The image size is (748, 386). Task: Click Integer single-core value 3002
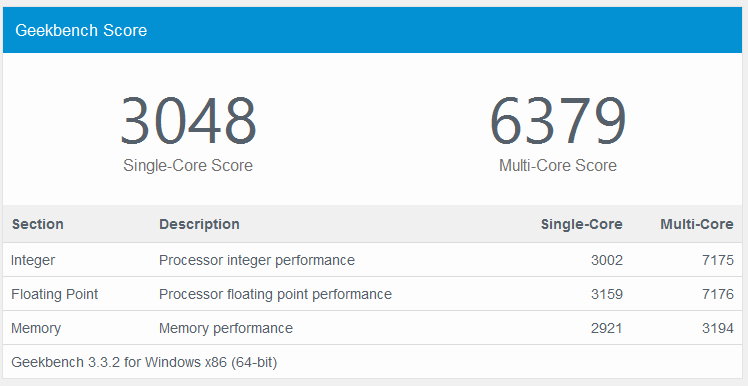(x=607, y=260)
